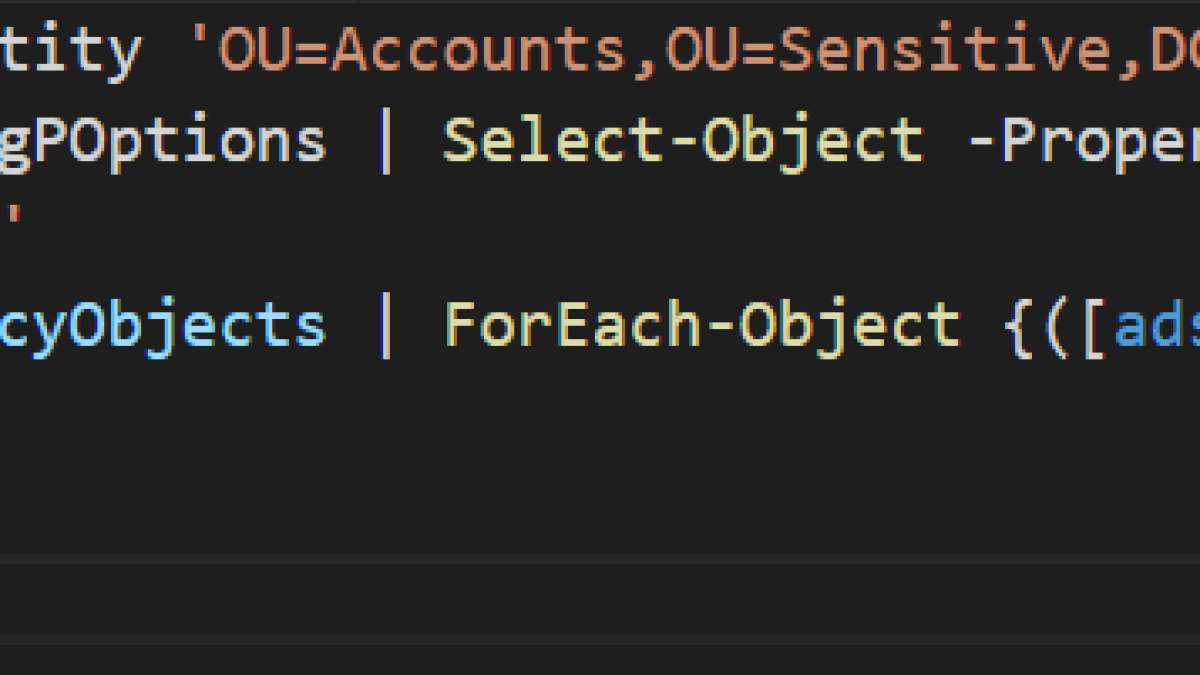Click the opening curly brace after ForEach-Object
The height and width of the screenshot is (675, 1200).
tap(1018, 327)
